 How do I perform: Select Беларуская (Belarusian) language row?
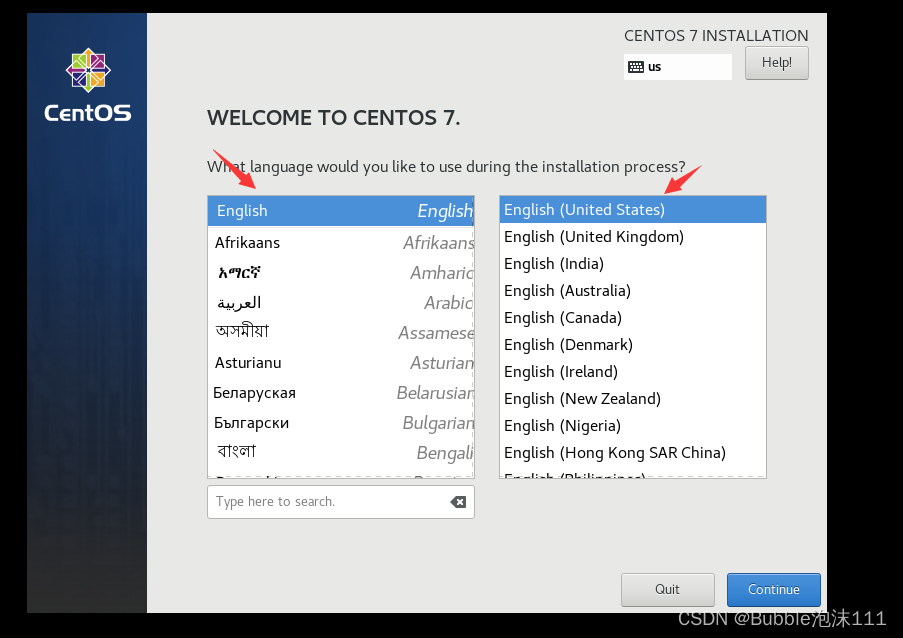pos(341,393)
